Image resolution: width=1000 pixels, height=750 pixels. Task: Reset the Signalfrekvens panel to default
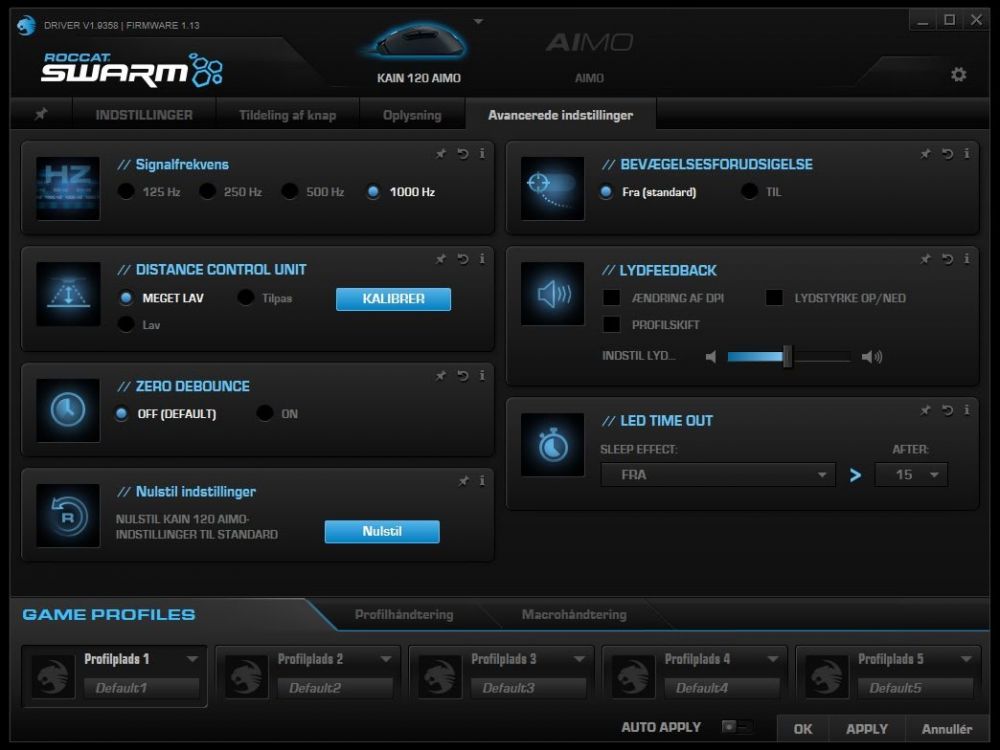pyautogui.click(x=463, y=154)
